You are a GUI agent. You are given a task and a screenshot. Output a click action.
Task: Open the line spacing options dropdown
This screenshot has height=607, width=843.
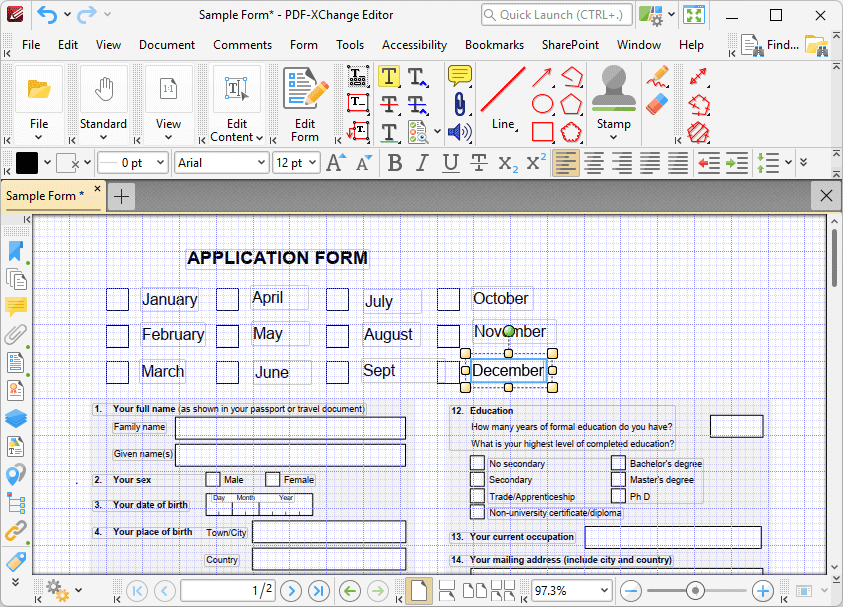click(788, 162)
